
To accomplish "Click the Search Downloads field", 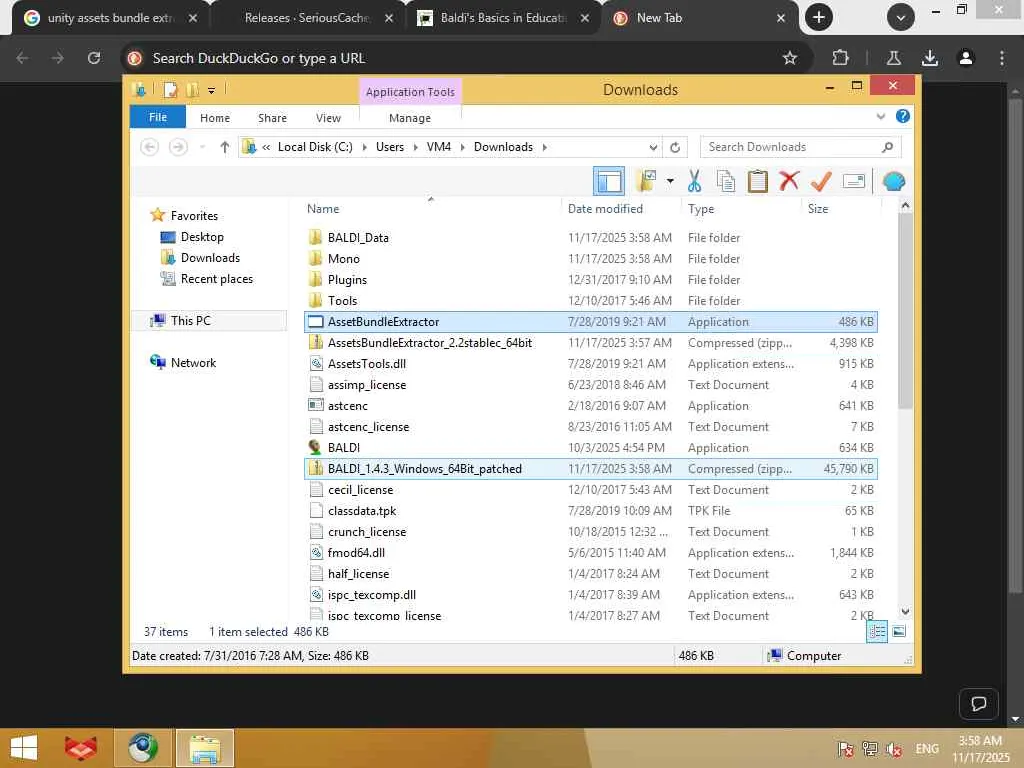I will coord(800,147).
